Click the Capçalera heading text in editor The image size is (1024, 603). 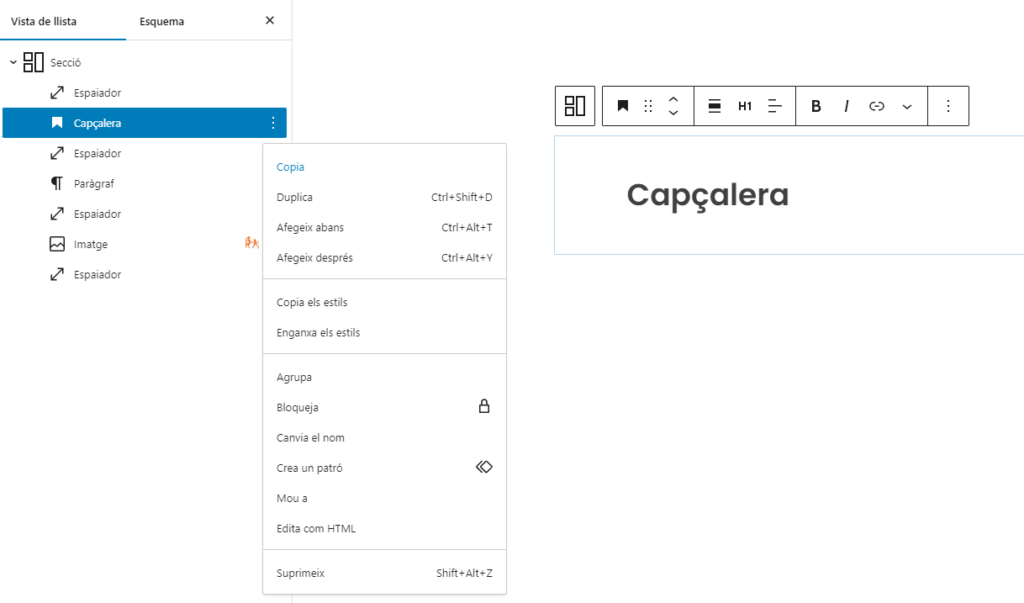tap(707, 196)
